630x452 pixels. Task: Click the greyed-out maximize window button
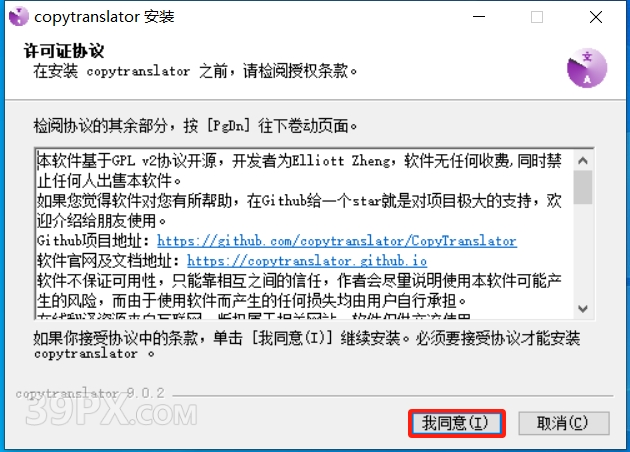point(537,17)
